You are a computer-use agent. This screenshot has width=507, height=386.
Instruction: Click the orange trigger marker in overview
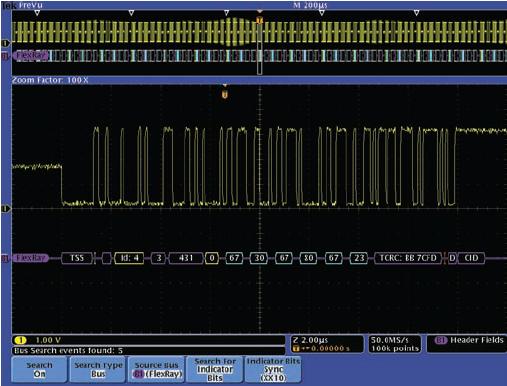click(x=260, y=20)
